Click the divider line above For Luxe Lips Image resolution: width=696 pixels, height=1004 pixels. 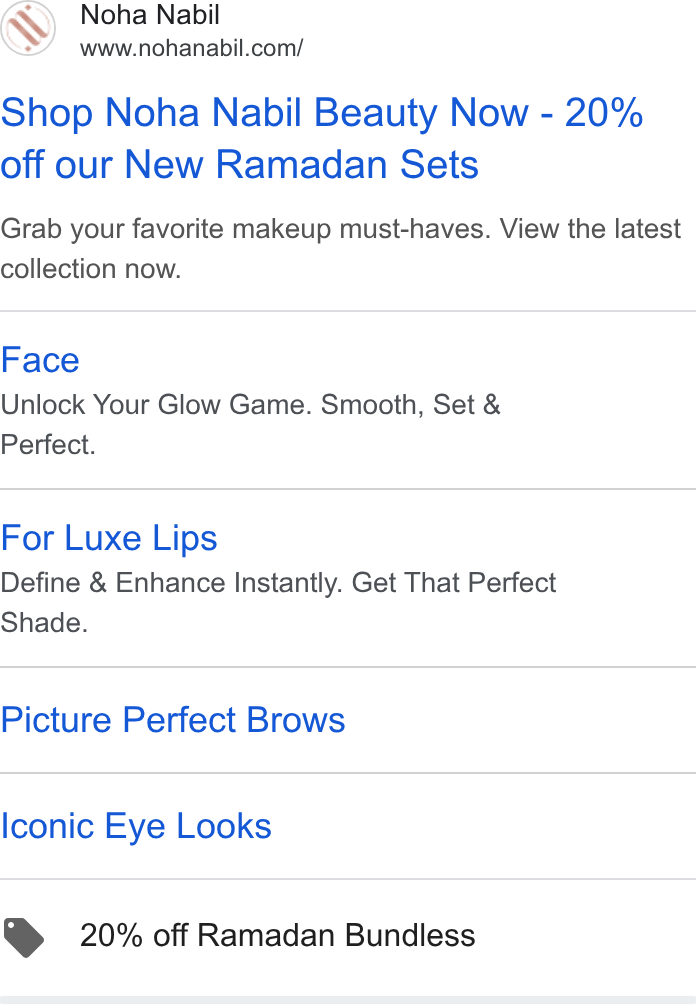coord(348,489)
